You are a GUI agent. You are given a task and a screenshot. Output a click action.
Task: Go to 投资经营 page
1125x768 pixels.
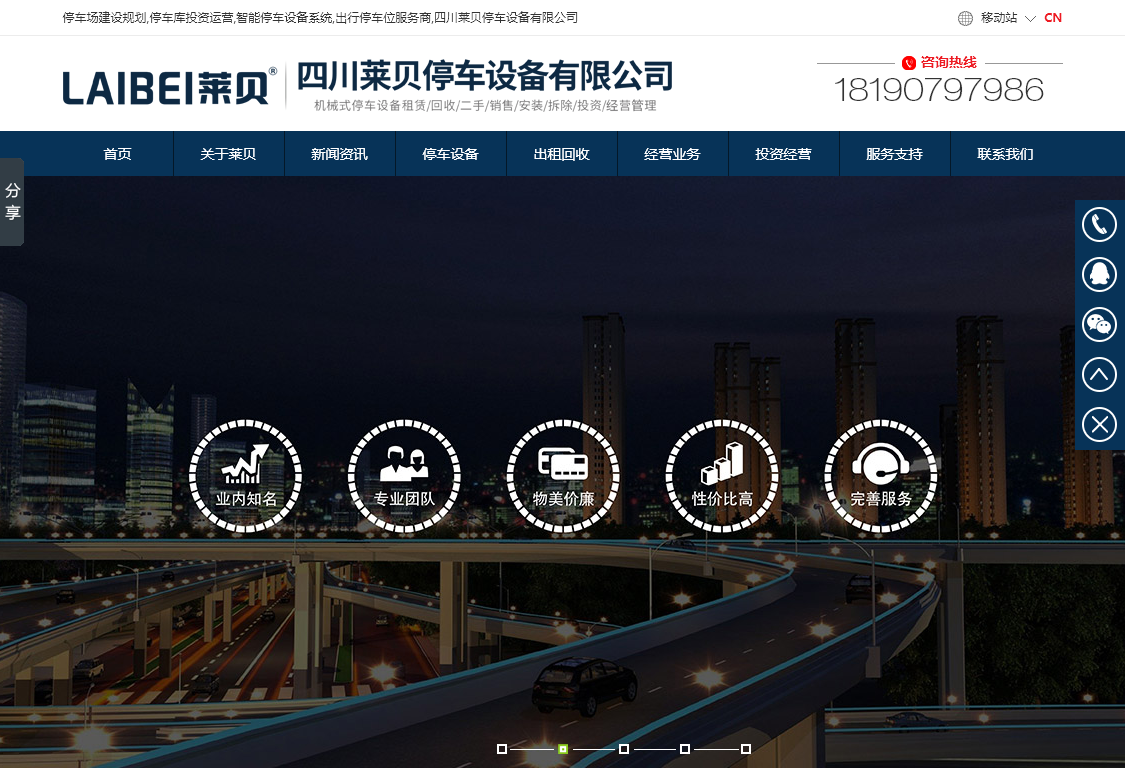point(783,154)
